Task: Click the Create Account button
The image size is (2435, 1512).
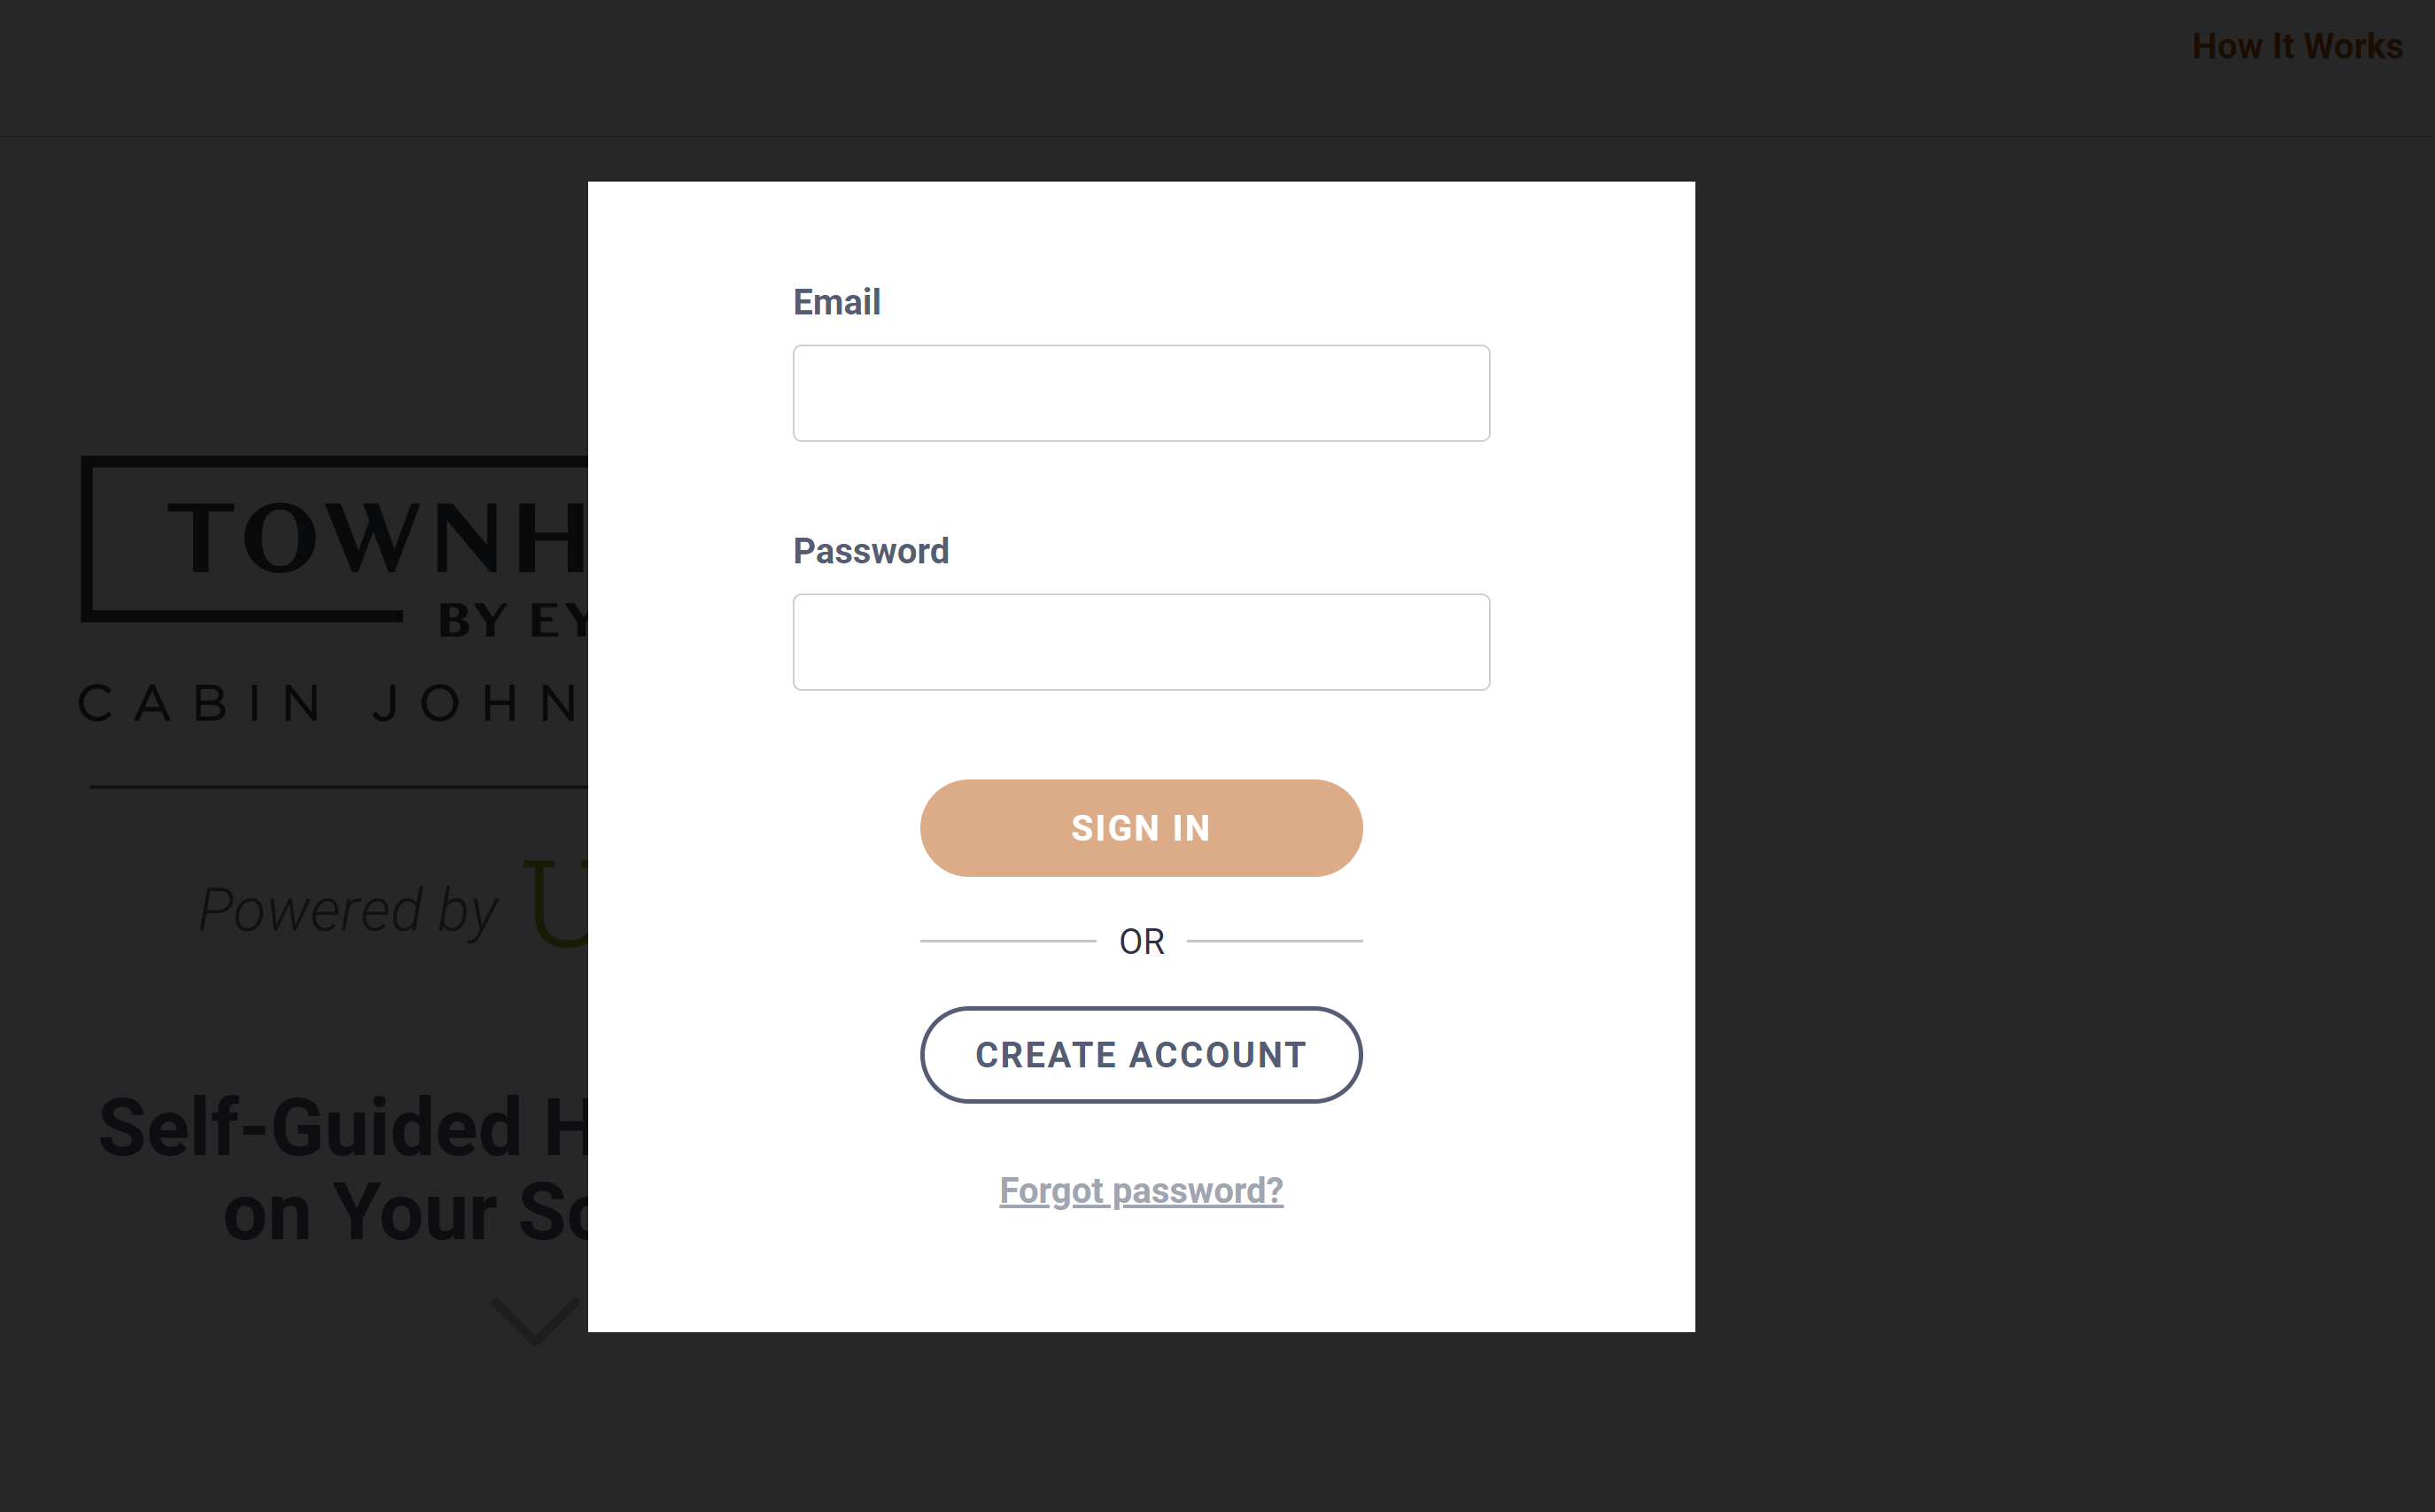Action: coord(1141,1055)
